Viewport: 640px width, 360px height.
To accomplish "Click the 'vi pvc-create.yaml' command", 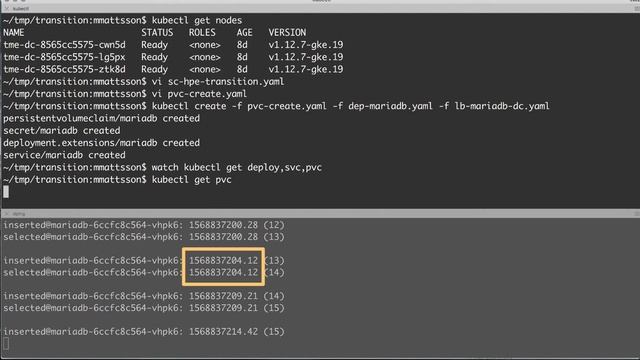I will coord(199,94).
